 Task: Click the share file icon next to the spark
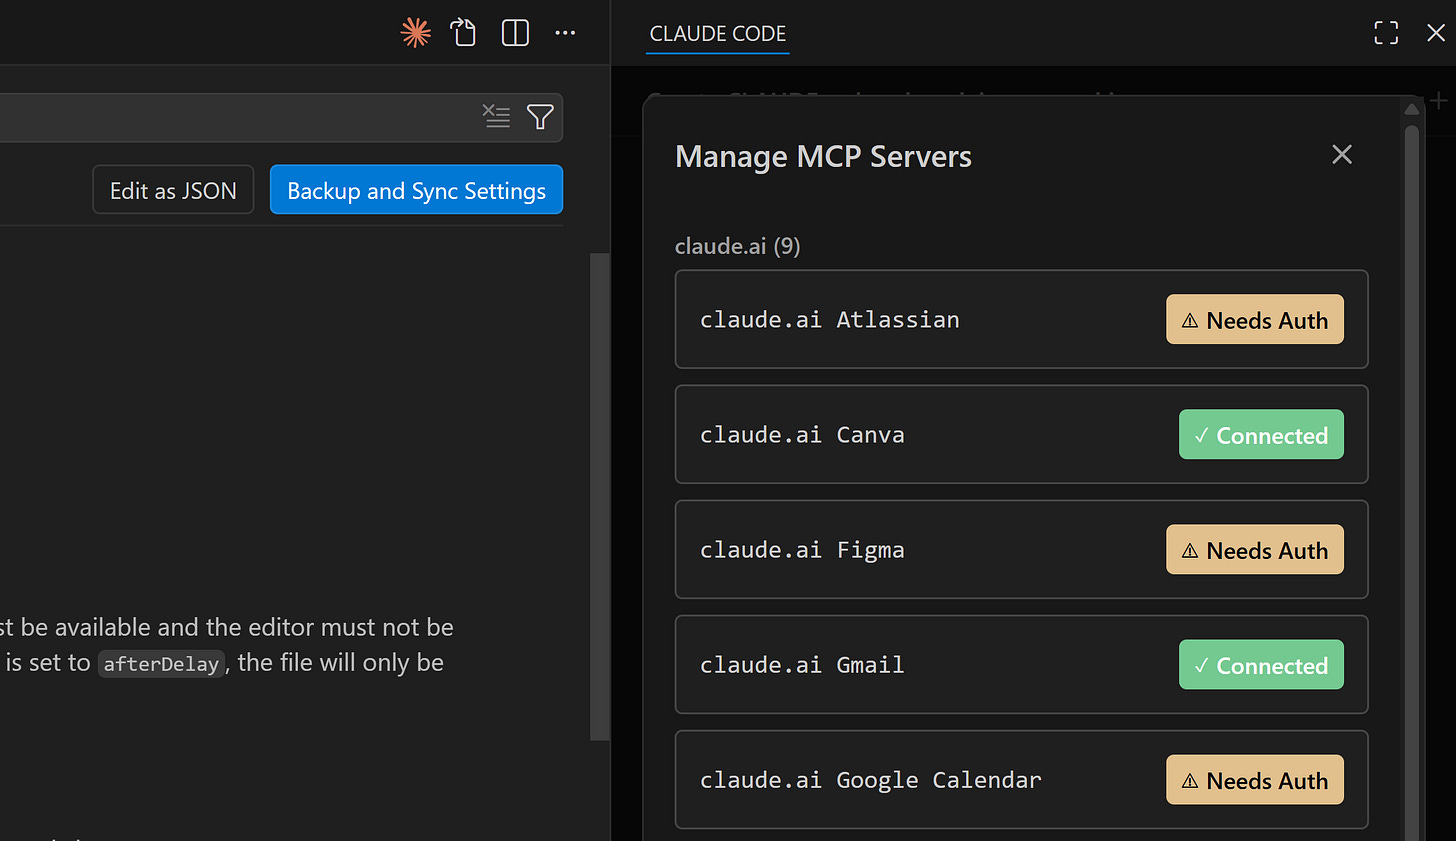tap(463, 32)
